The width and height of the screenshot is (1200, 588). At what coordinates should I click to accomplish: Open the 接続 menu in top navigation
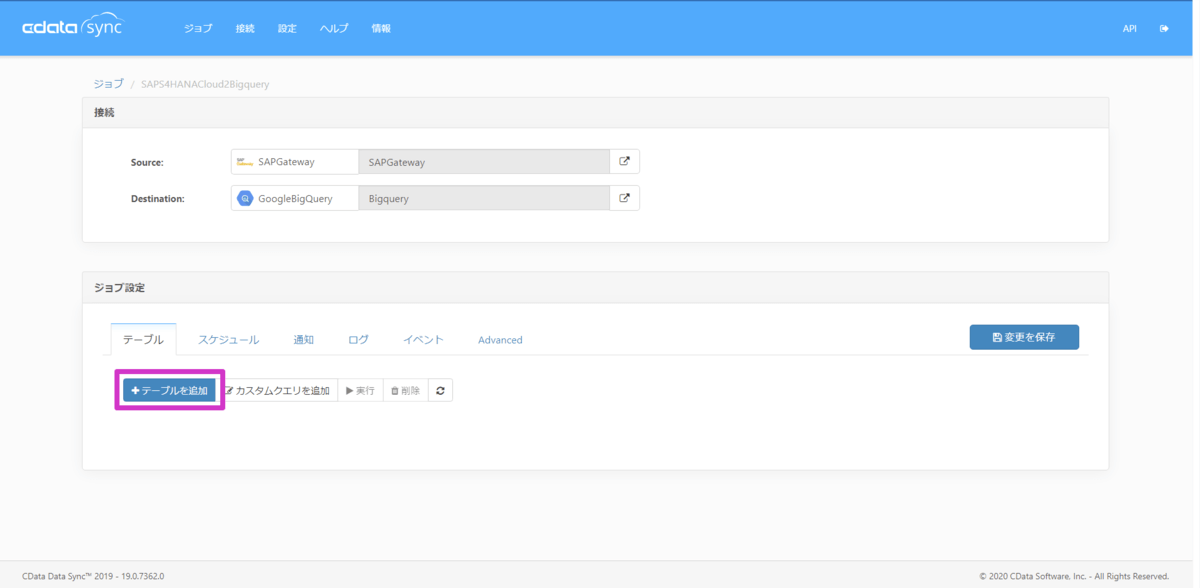(245, 28)
